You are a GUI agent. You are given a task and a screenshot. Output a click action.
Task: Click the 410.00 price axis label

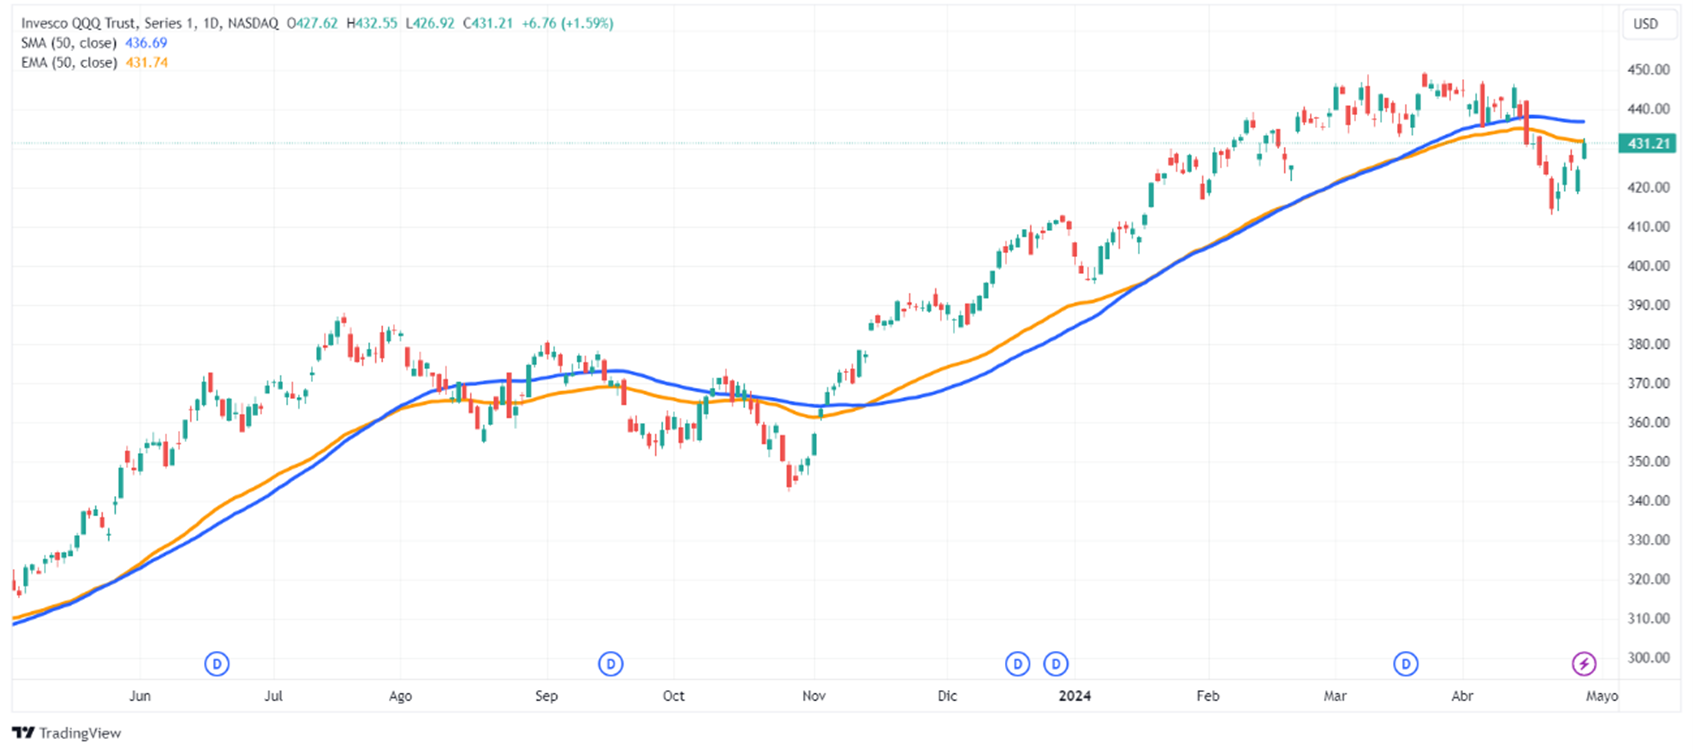pyautogui.click(x=1649, y=227)
